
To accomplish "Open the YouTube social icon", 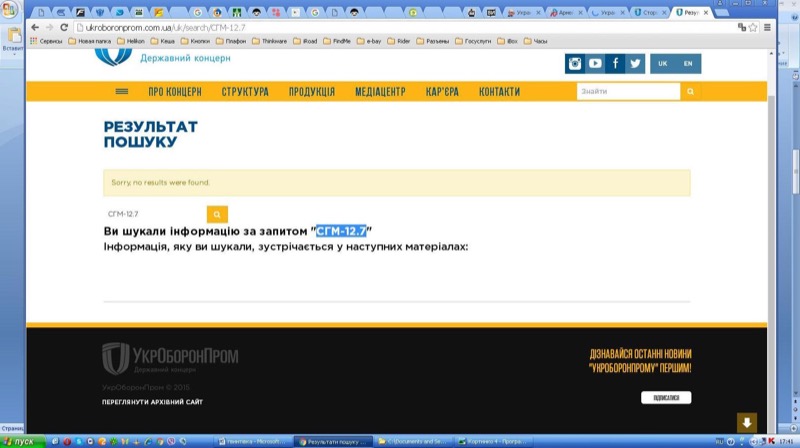I will click(x=595, y=63).
